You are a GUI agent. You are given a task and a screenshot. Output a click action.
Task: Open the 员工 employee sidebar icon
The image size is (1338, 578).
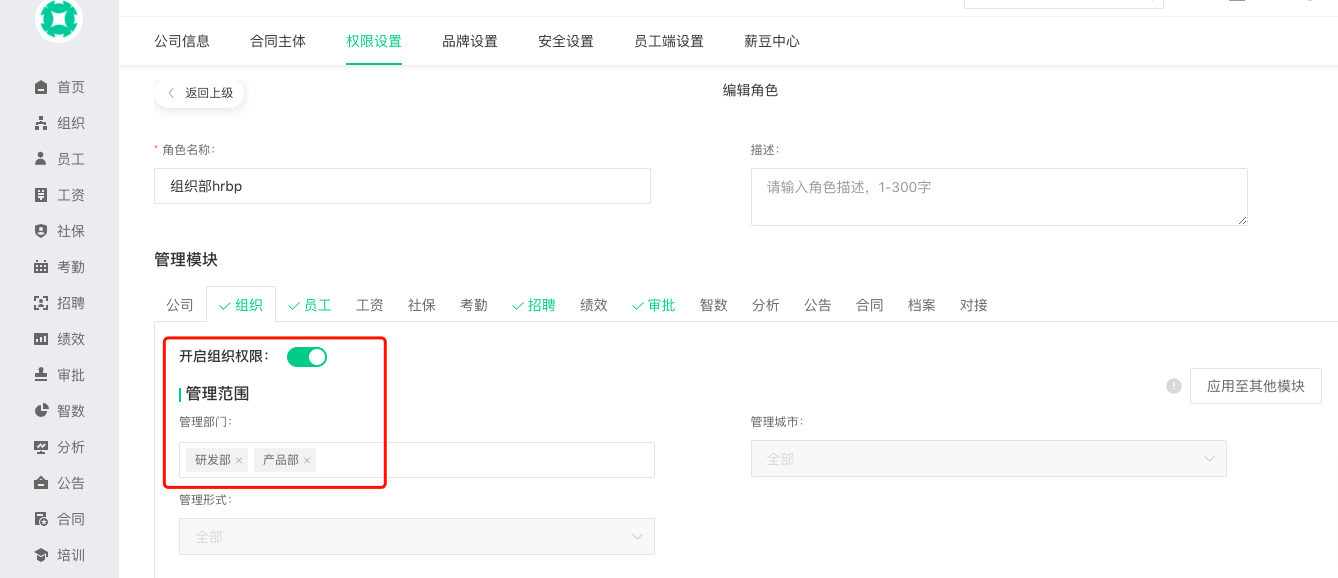41,159
